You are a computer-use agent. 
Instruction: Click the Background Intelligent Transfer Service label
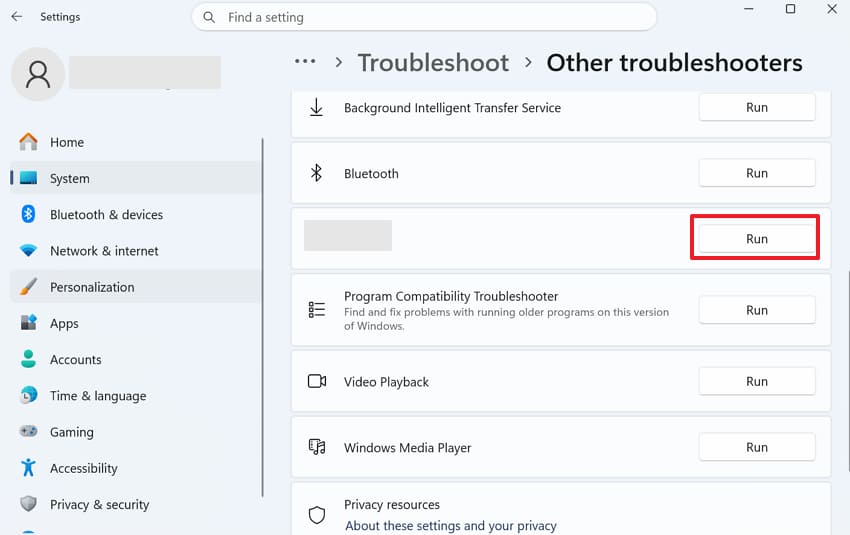(452, 108)
